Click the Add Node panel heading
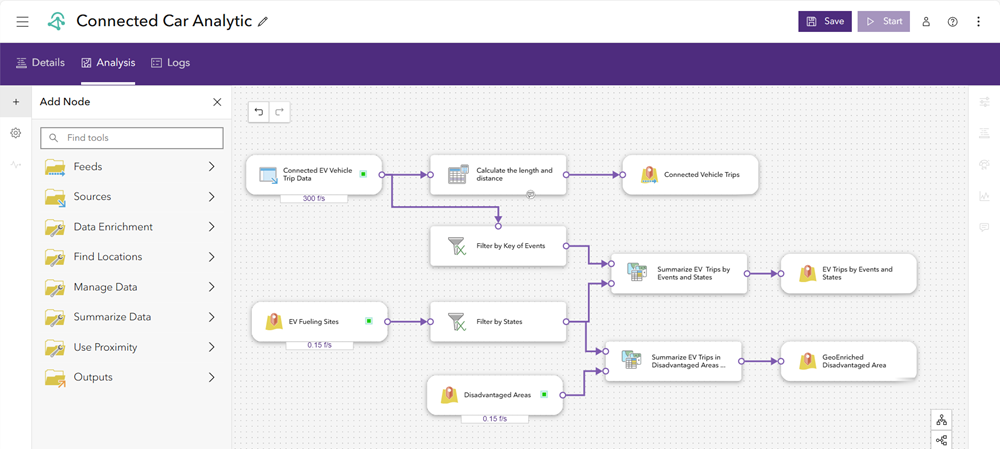The image size is (1000, 449). tap(65, 102)
